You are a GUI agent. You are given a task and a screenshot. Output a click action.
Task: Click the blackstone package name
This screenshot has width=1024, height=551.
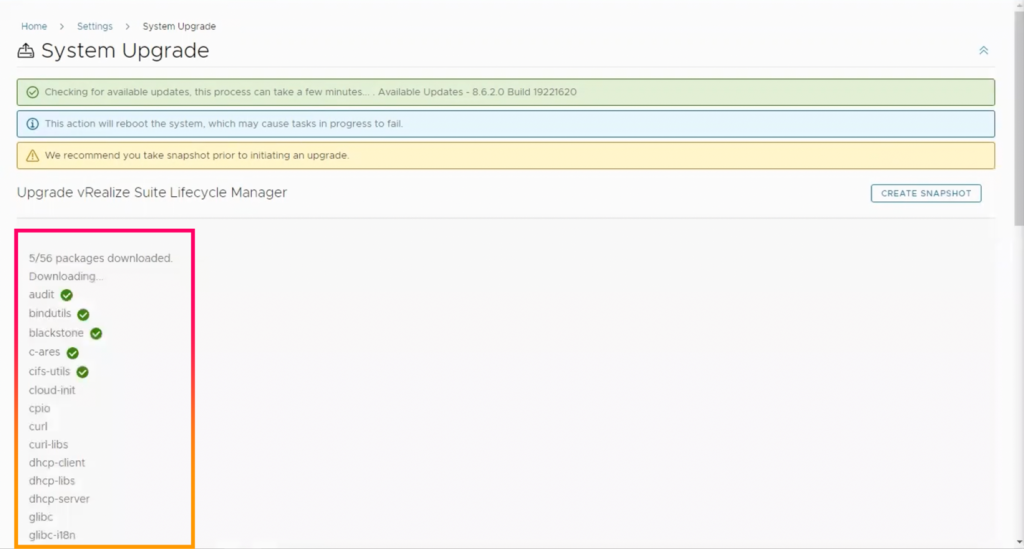point(56,333)
